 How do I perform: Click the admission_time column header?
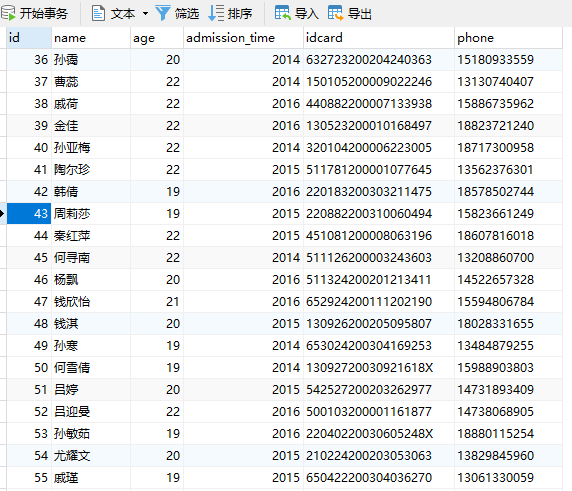point(243,38)
